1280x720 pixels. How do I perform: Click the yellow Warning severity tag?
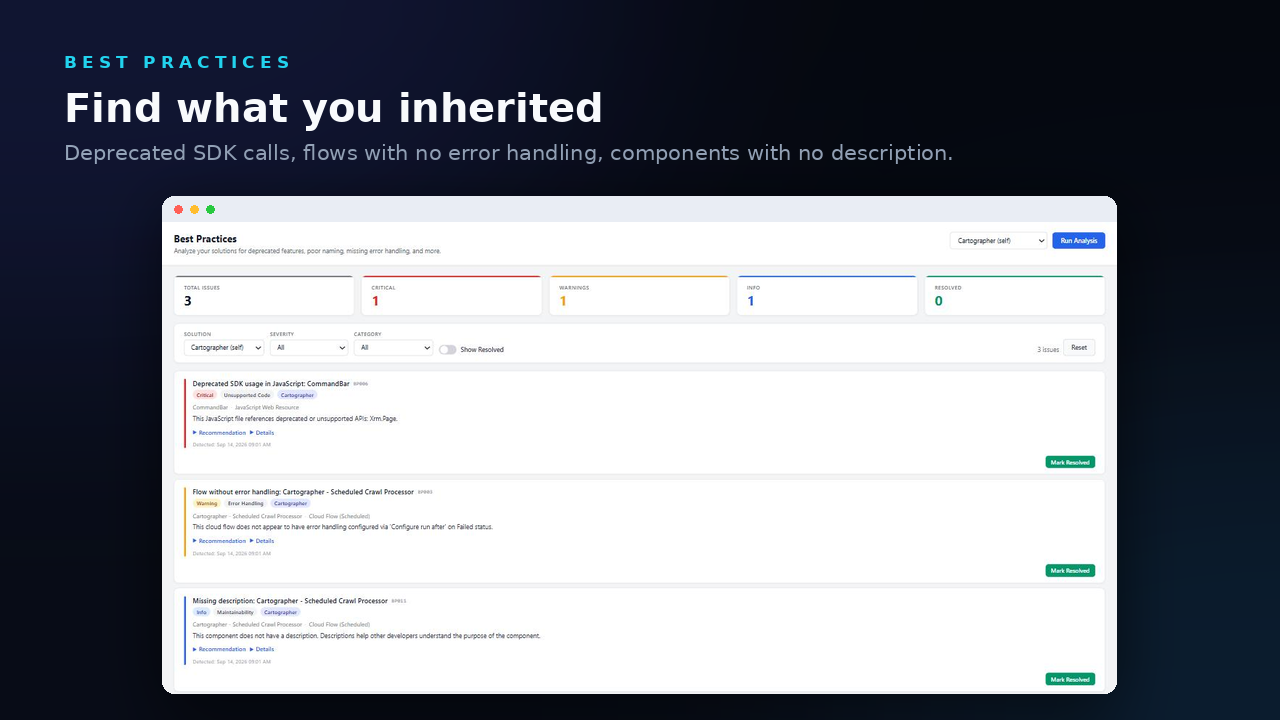pos(207,504)
